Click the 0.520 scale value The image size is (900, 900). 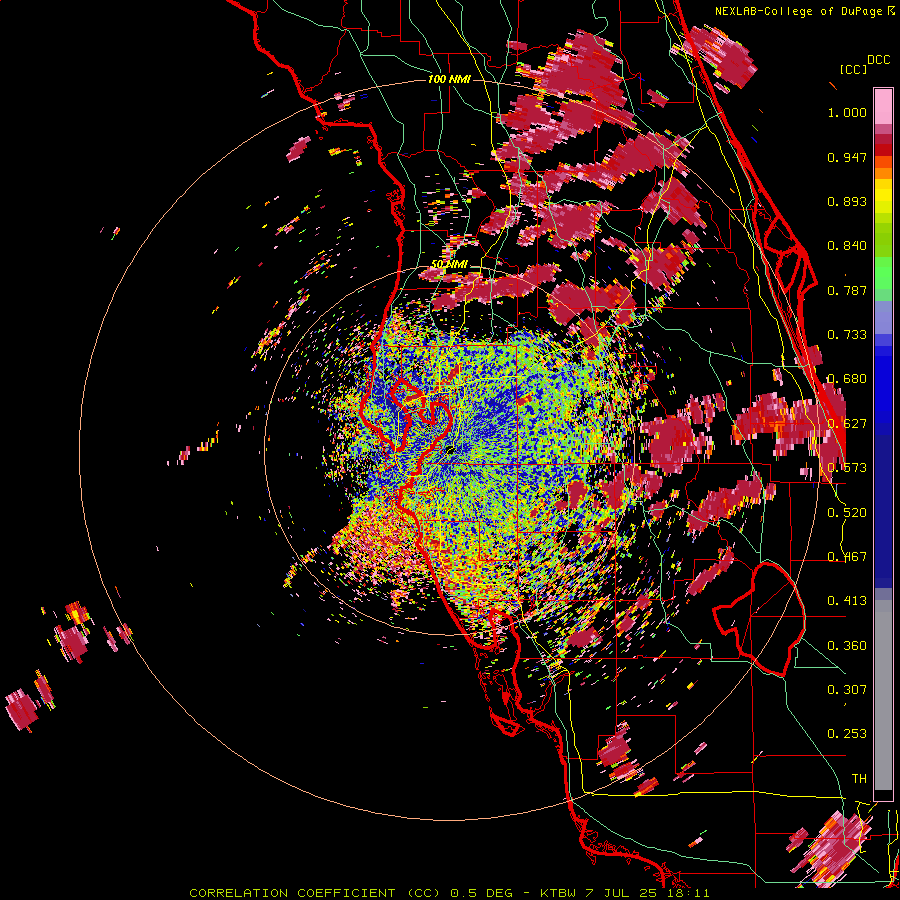coord(847,512)
